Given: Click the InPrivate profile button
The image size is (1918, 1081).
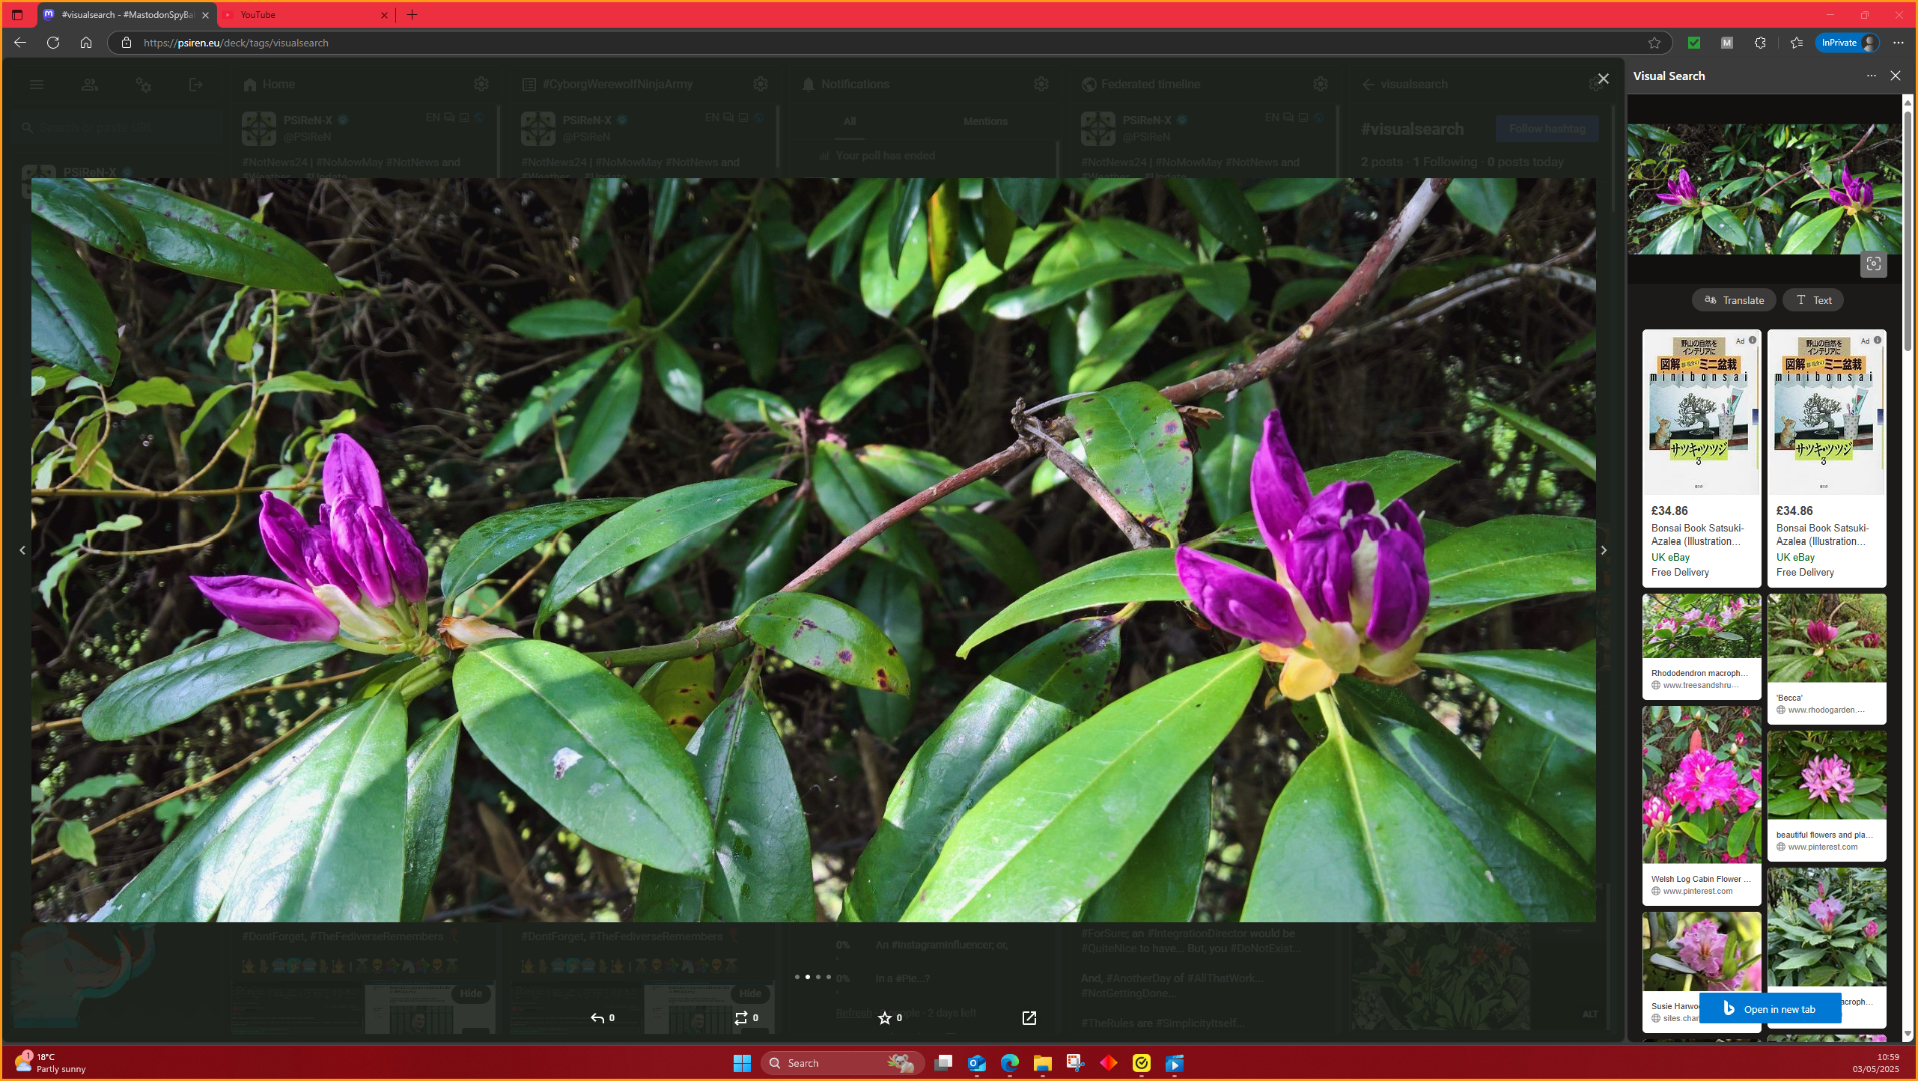Looking at the screenshot, I should pyautogui.click(x=1847, y=43).
